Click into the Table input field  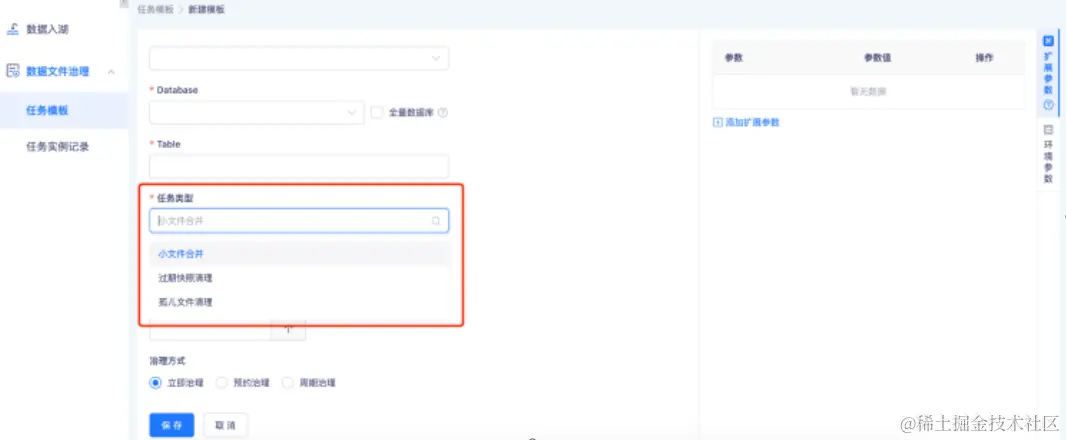pos(298,167)
